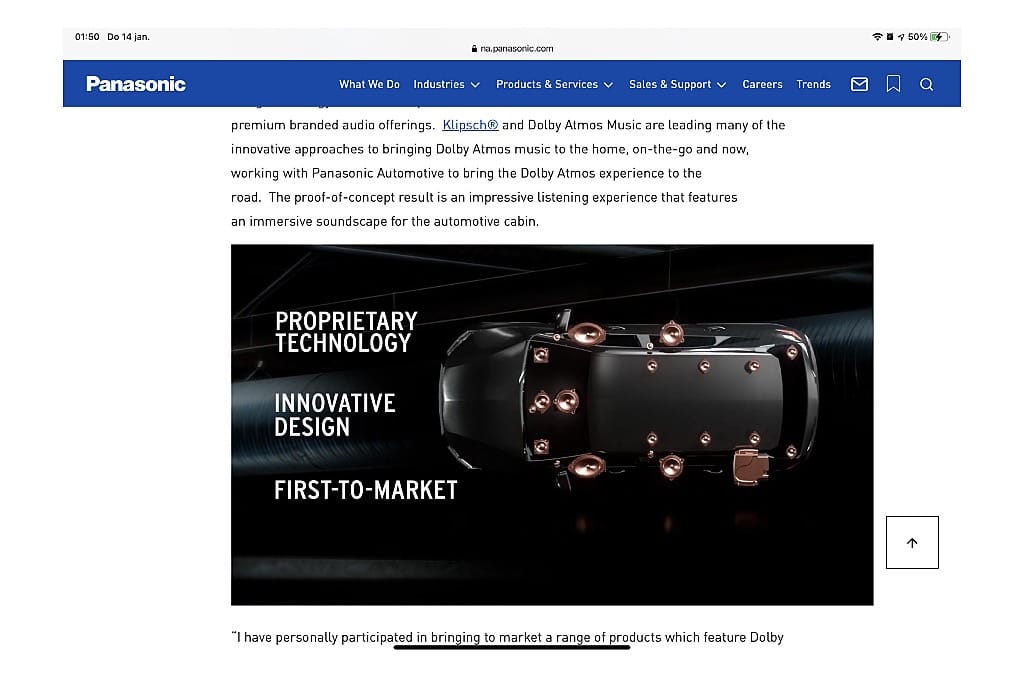Click the car speaker layout image
This screenshot has width=1024, height=683.
click(x=552, y=424)
